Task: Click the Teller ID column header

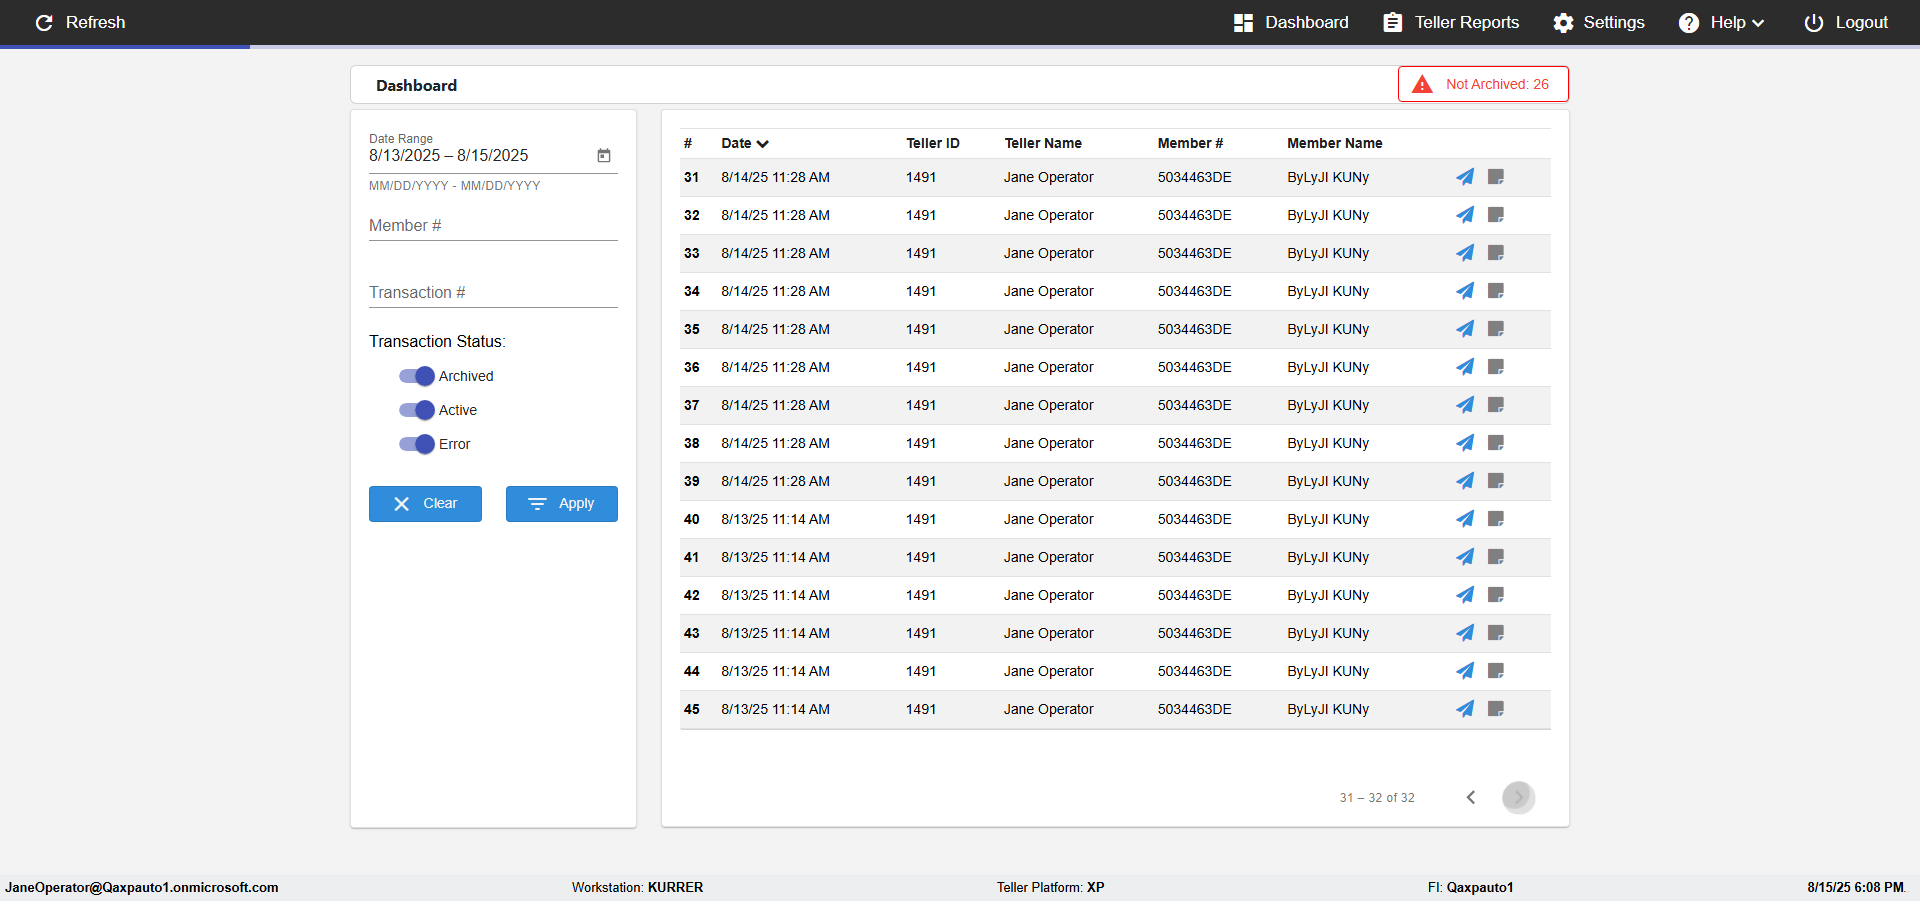Action: pos(933,143)
